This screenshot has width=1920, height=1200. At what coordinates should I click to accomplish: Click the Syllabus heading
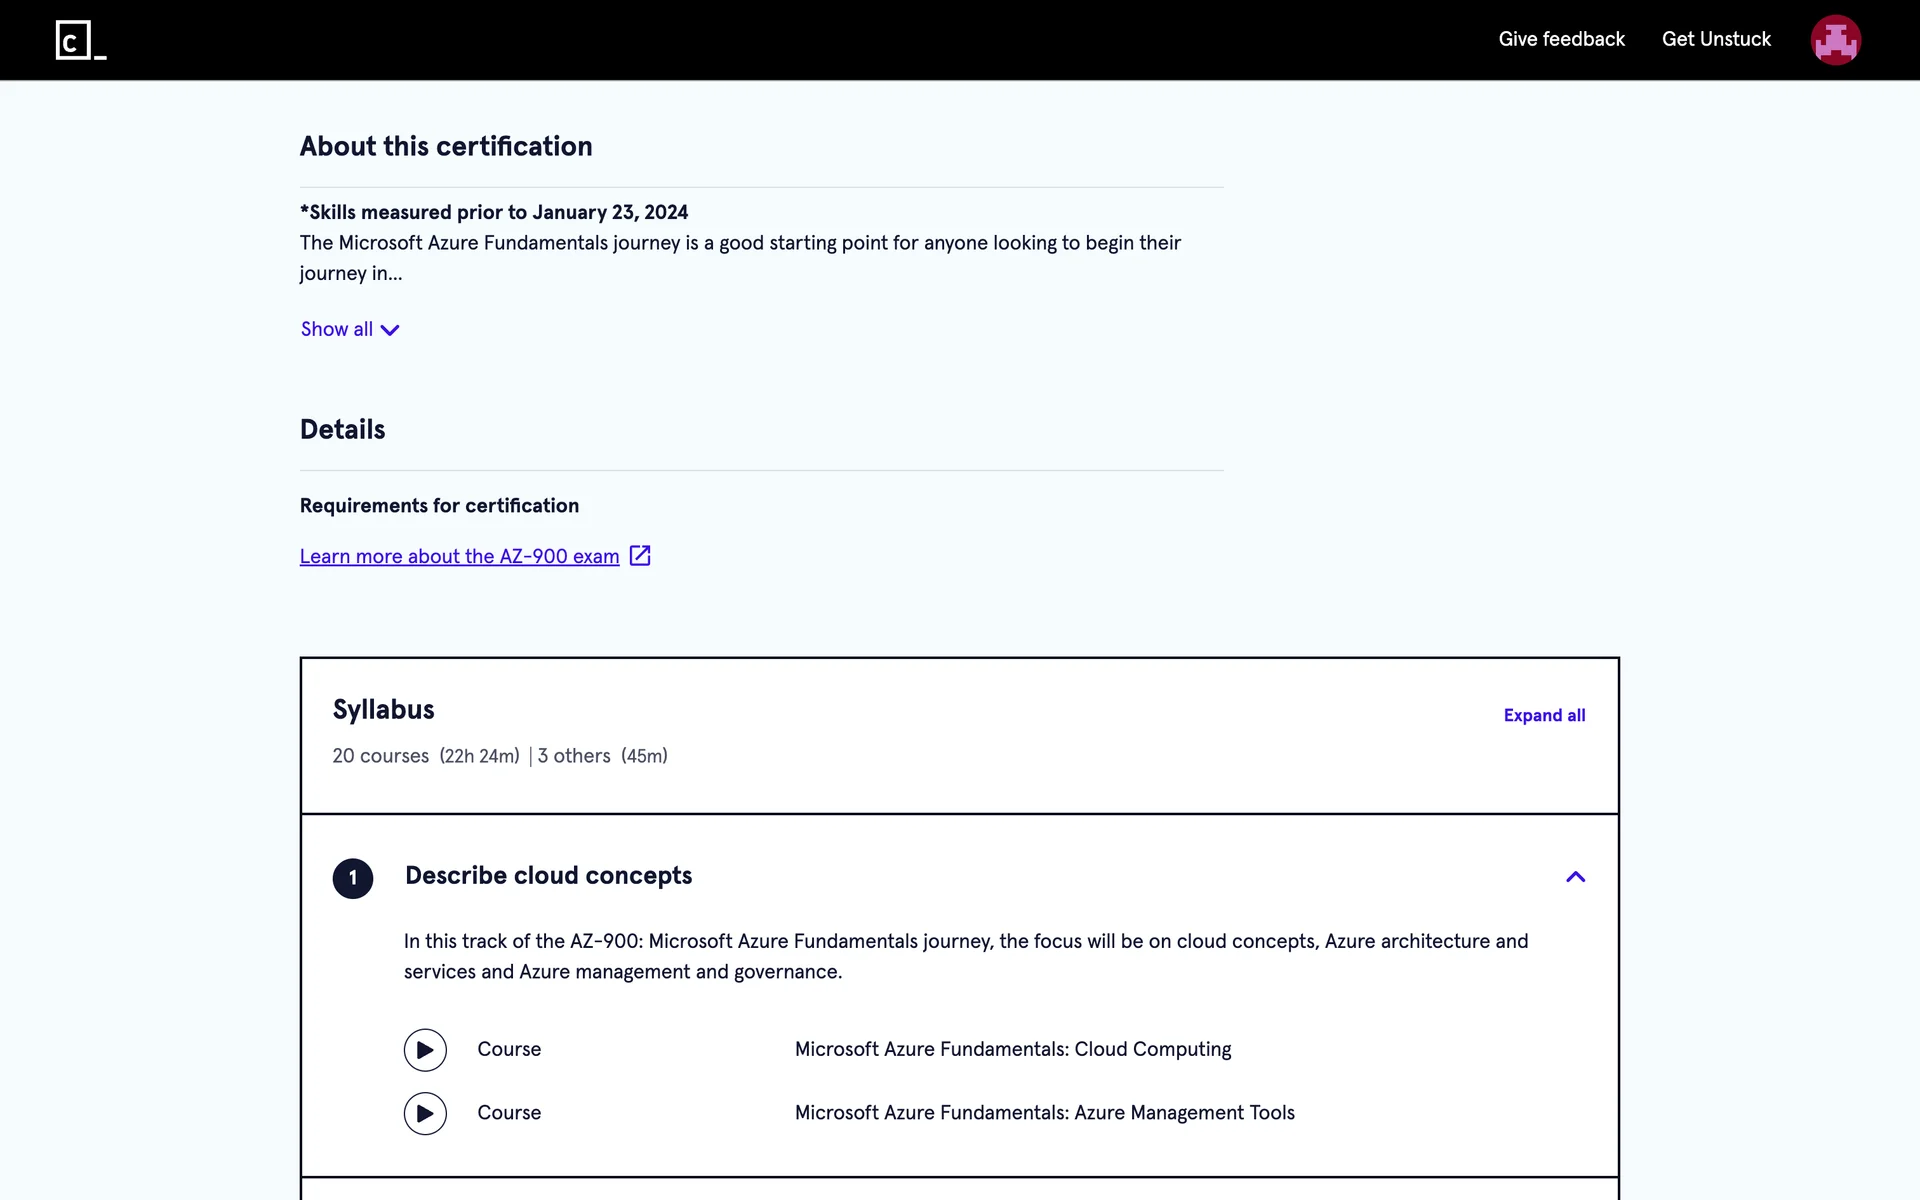tap(383, 709)
